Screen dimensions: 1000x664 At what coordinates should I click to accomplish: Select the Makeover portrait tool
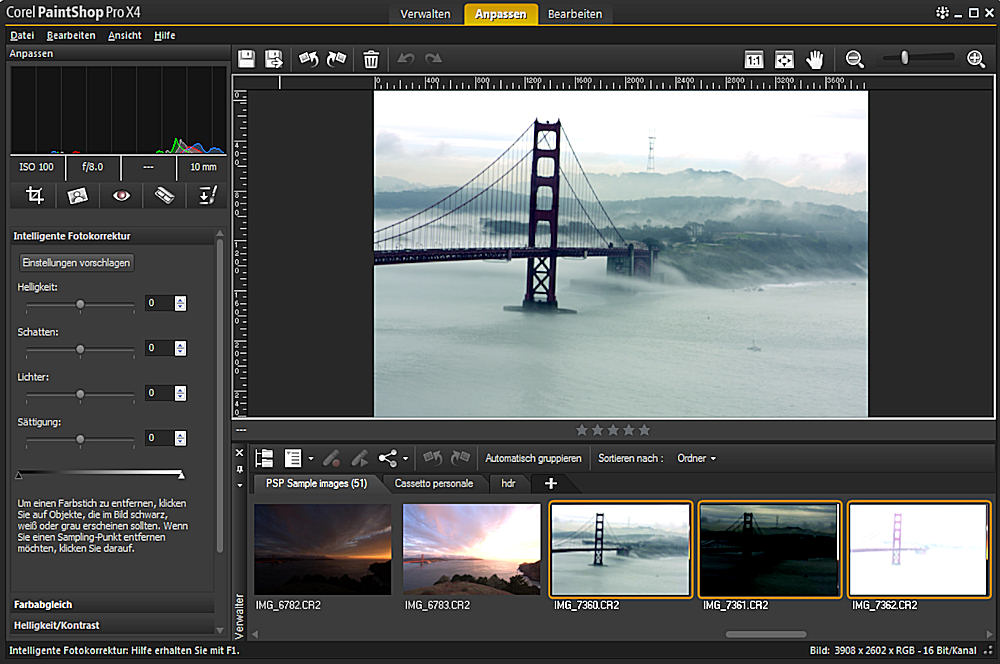pyautogui.click(x=78, y=195)
